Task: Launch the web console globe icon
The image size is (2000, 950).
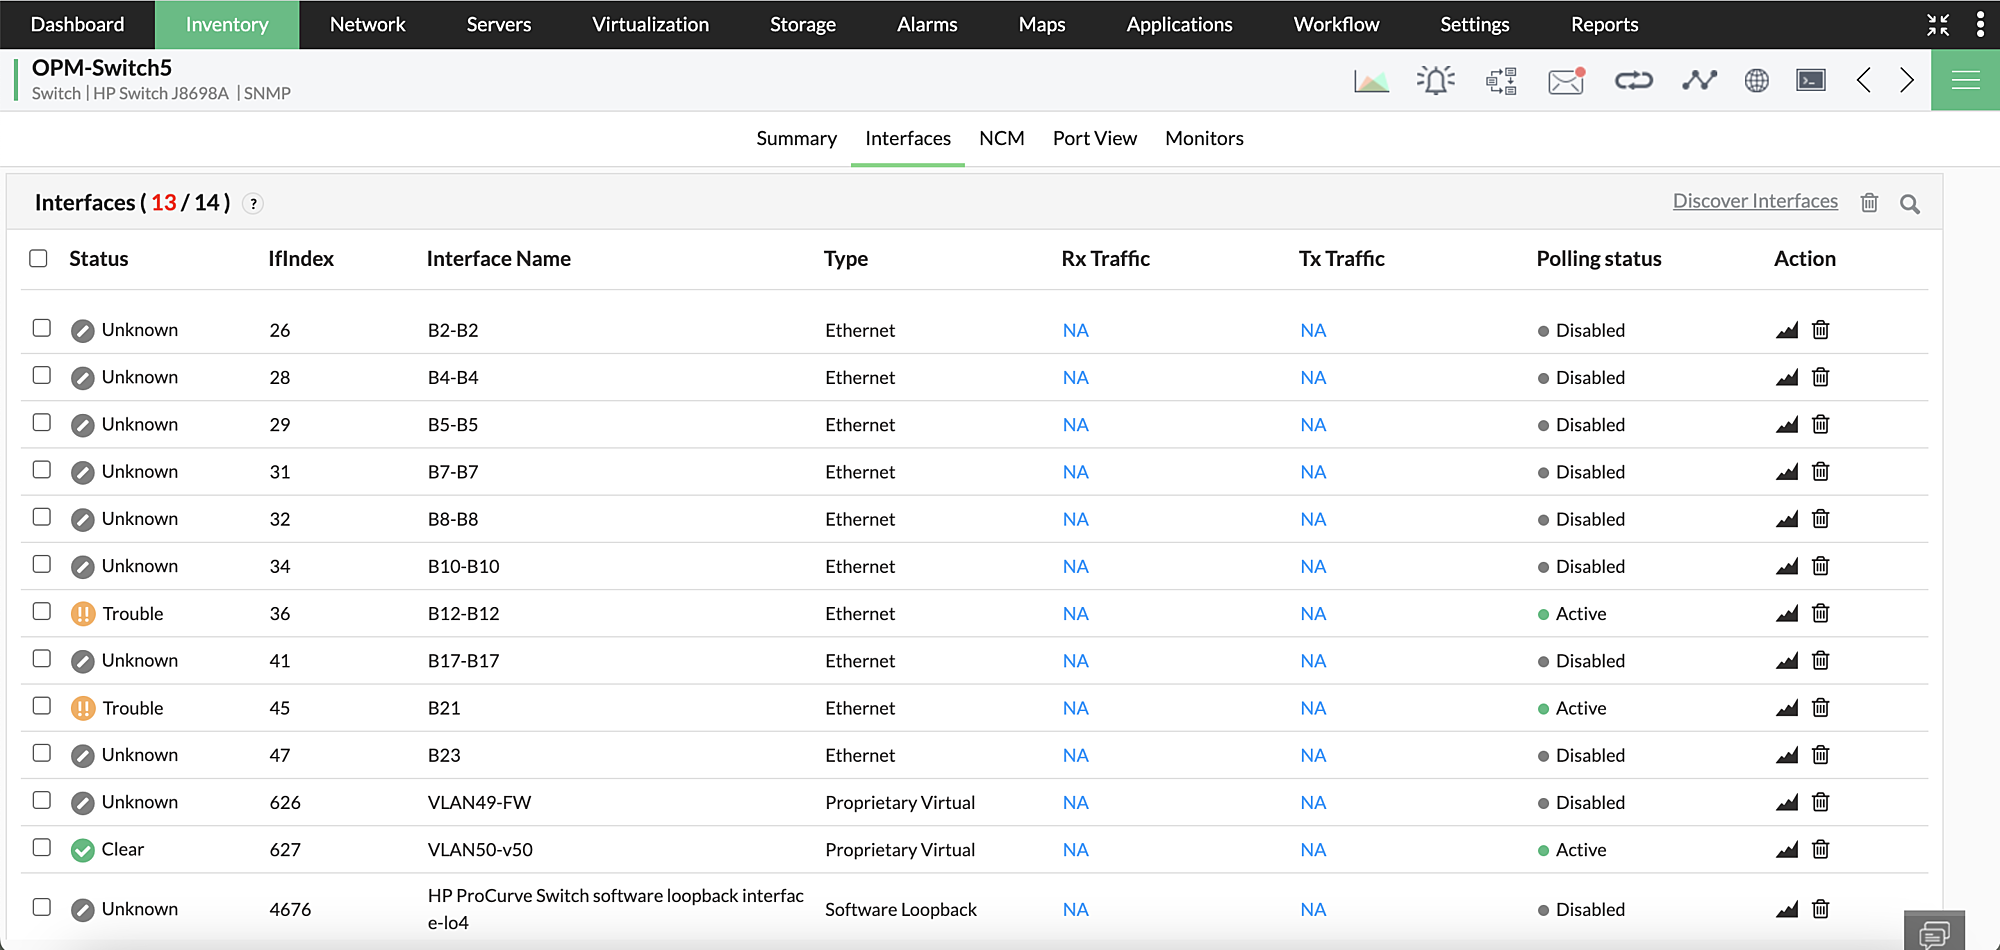Action: coord(1757,80)
